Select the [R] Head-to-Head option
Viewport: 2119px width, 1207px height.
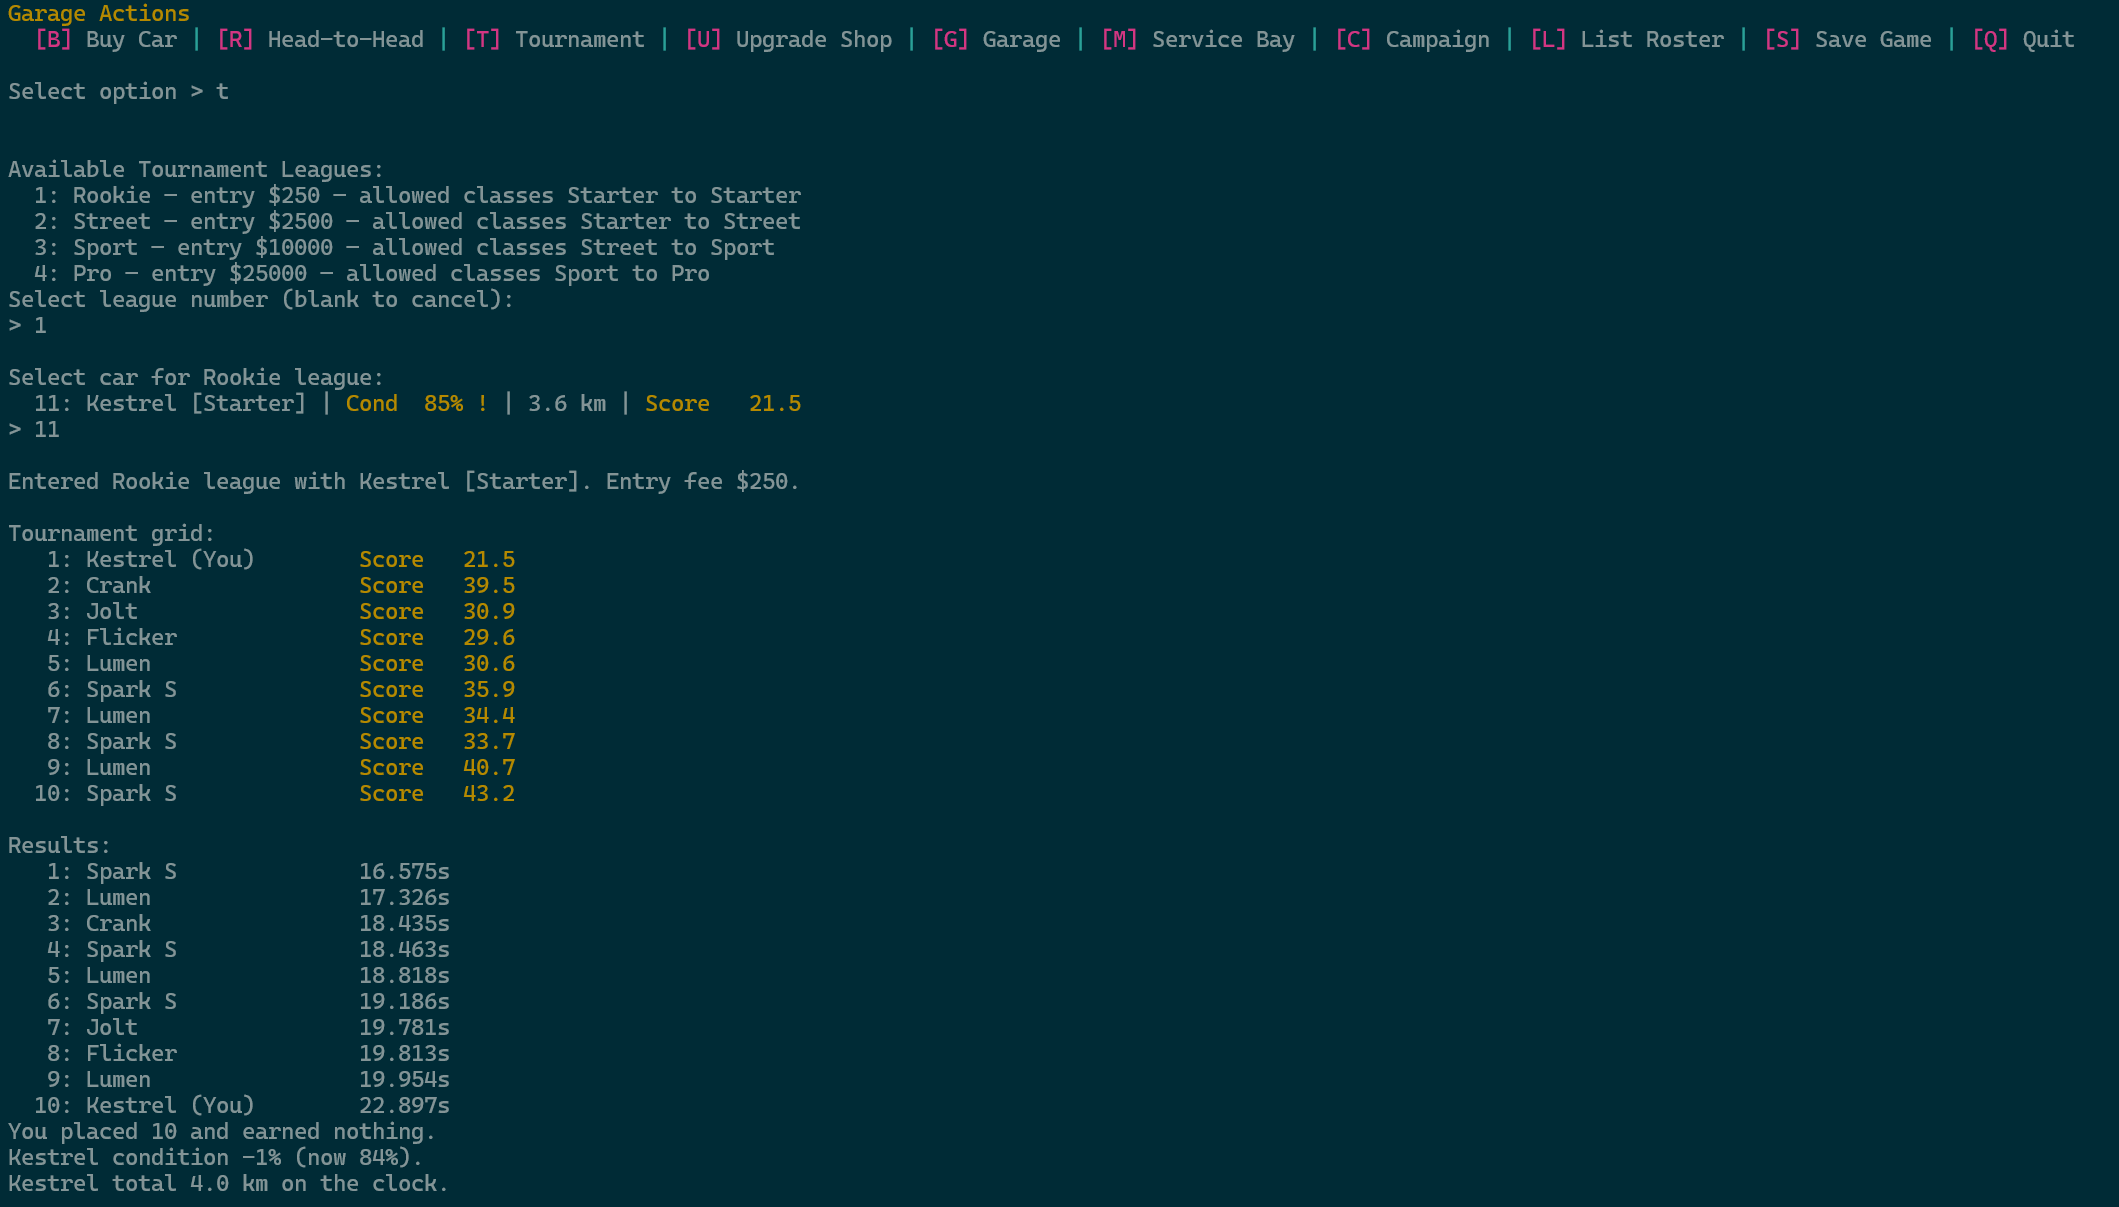point(320,40)
